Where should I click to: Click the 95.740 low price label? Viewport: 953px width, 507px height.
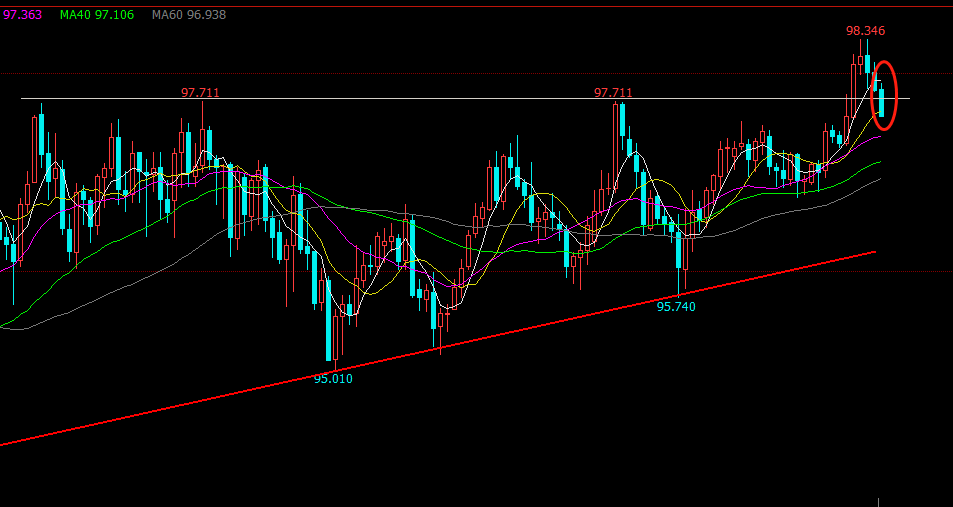point(675,307)
